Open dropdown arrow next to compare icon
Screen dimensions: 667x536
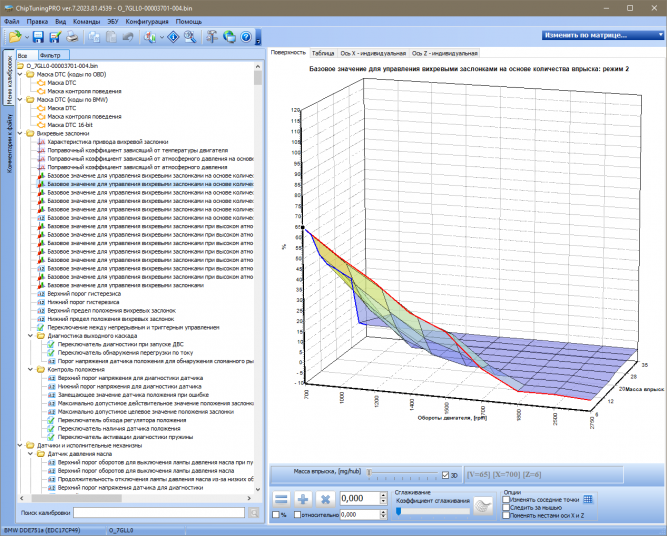[162, 37]
